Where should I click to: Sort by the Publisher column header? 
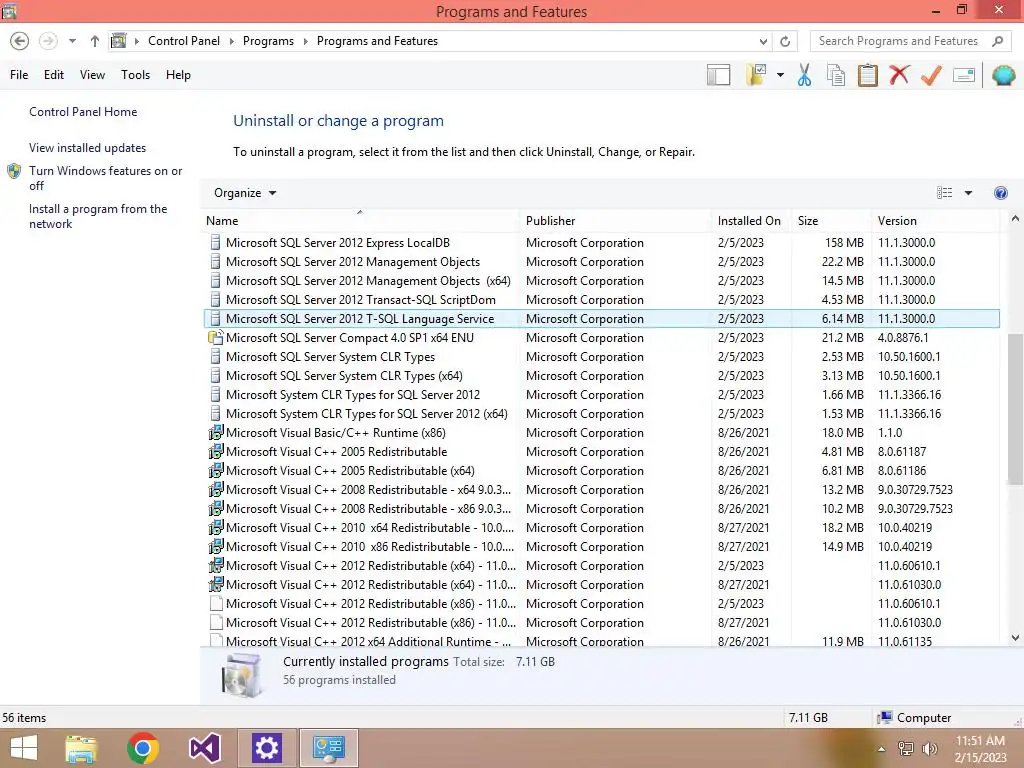(x=615, y=221)
